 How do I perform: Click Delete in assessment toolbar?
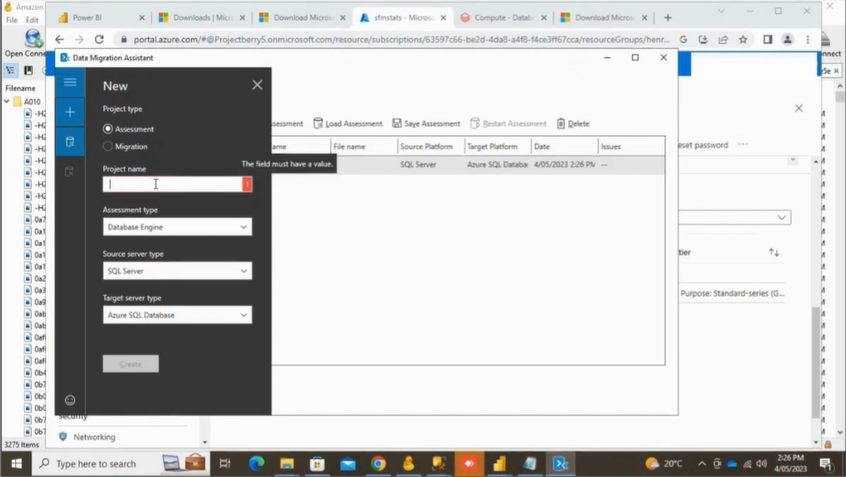[573, 124]
